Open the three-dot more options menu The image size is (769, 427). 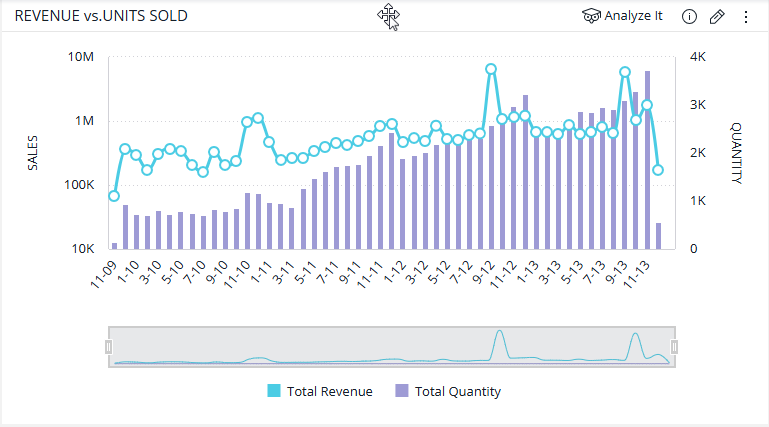coord(745,16)
